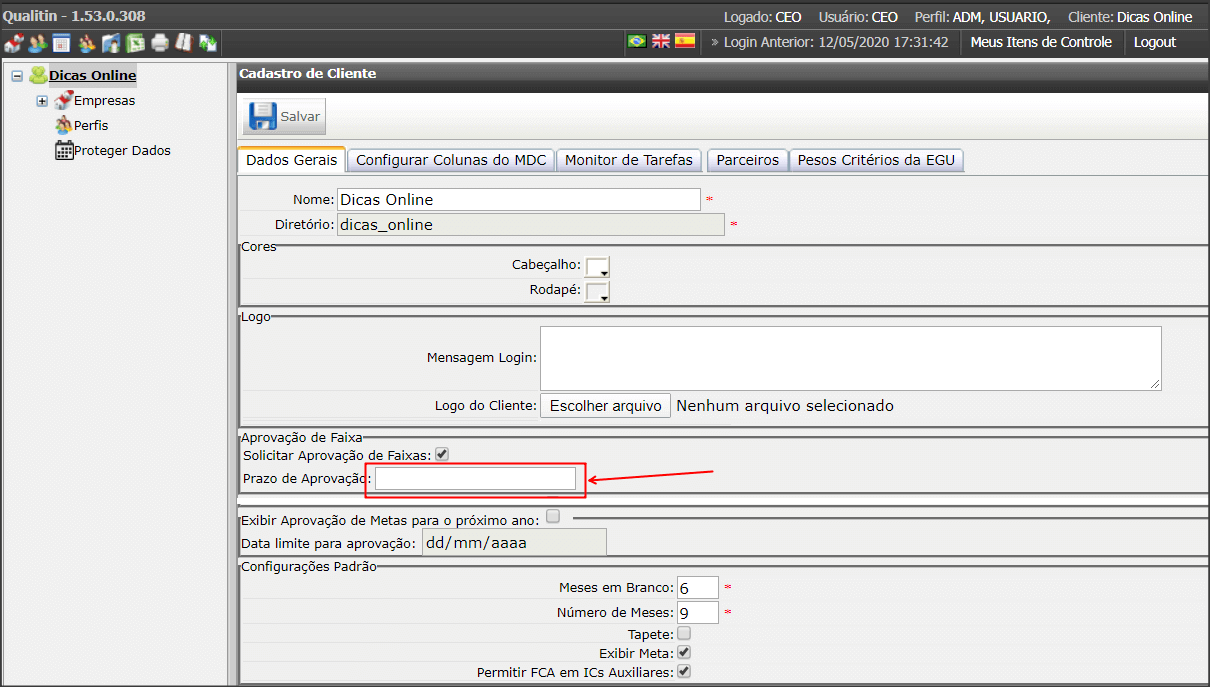
Task: Click the Empresas tree icon
Action: pyautogui.click(x=64, y=100)
